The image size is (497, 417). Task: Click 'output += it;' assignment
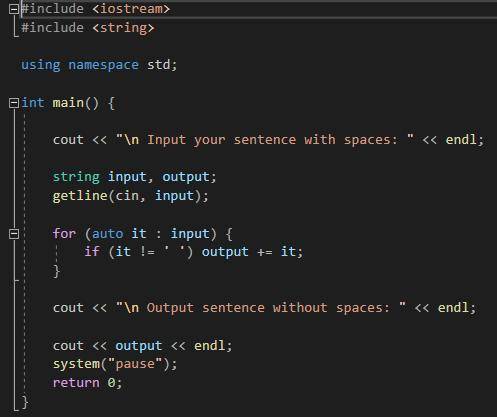(252, 252)
